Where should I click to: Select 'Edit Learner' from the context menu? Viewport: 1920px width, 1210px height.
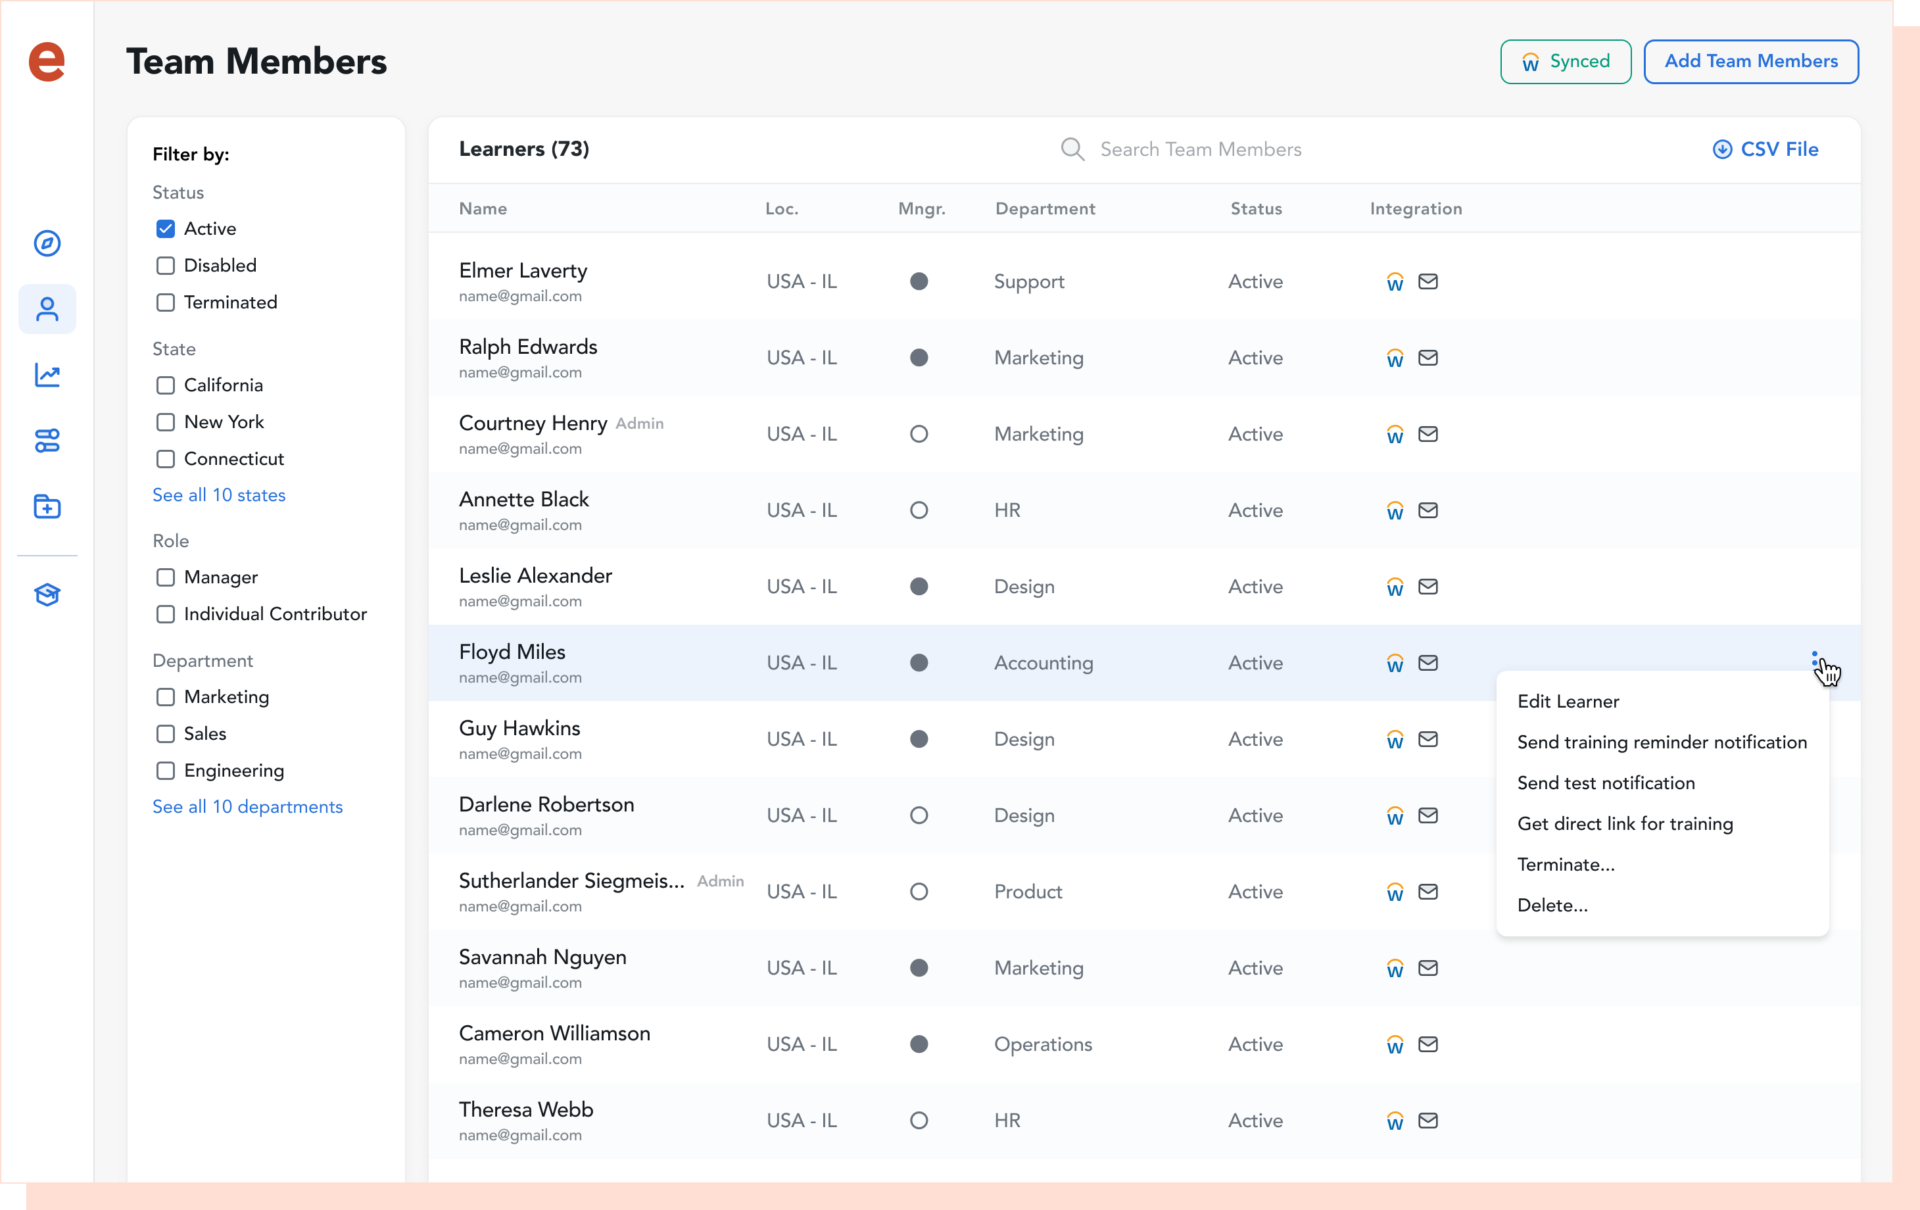(x=1568, y=701)
